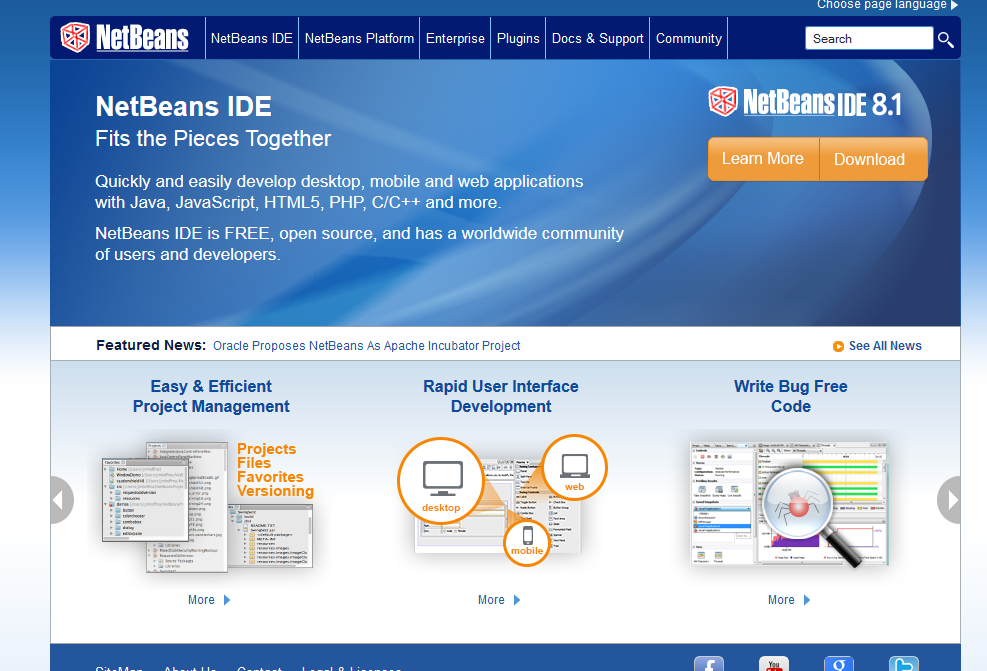Viewport: 987px width, 671px height.
Task: Click More under Rapid User Interface Development
Action: 491,600
